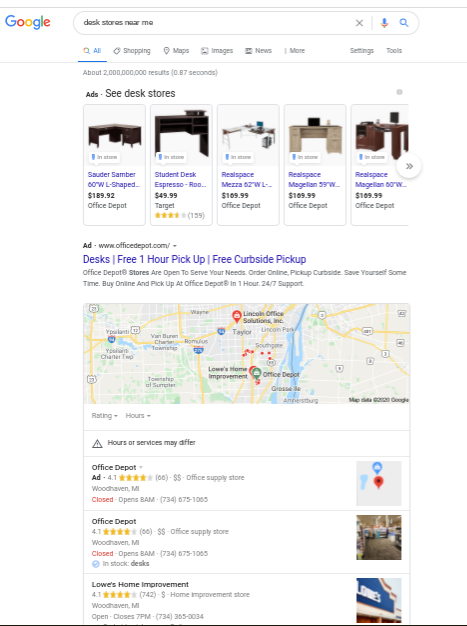Clear the search box with X icon
The height and width of the screenshot is (626, 467).
359,23
